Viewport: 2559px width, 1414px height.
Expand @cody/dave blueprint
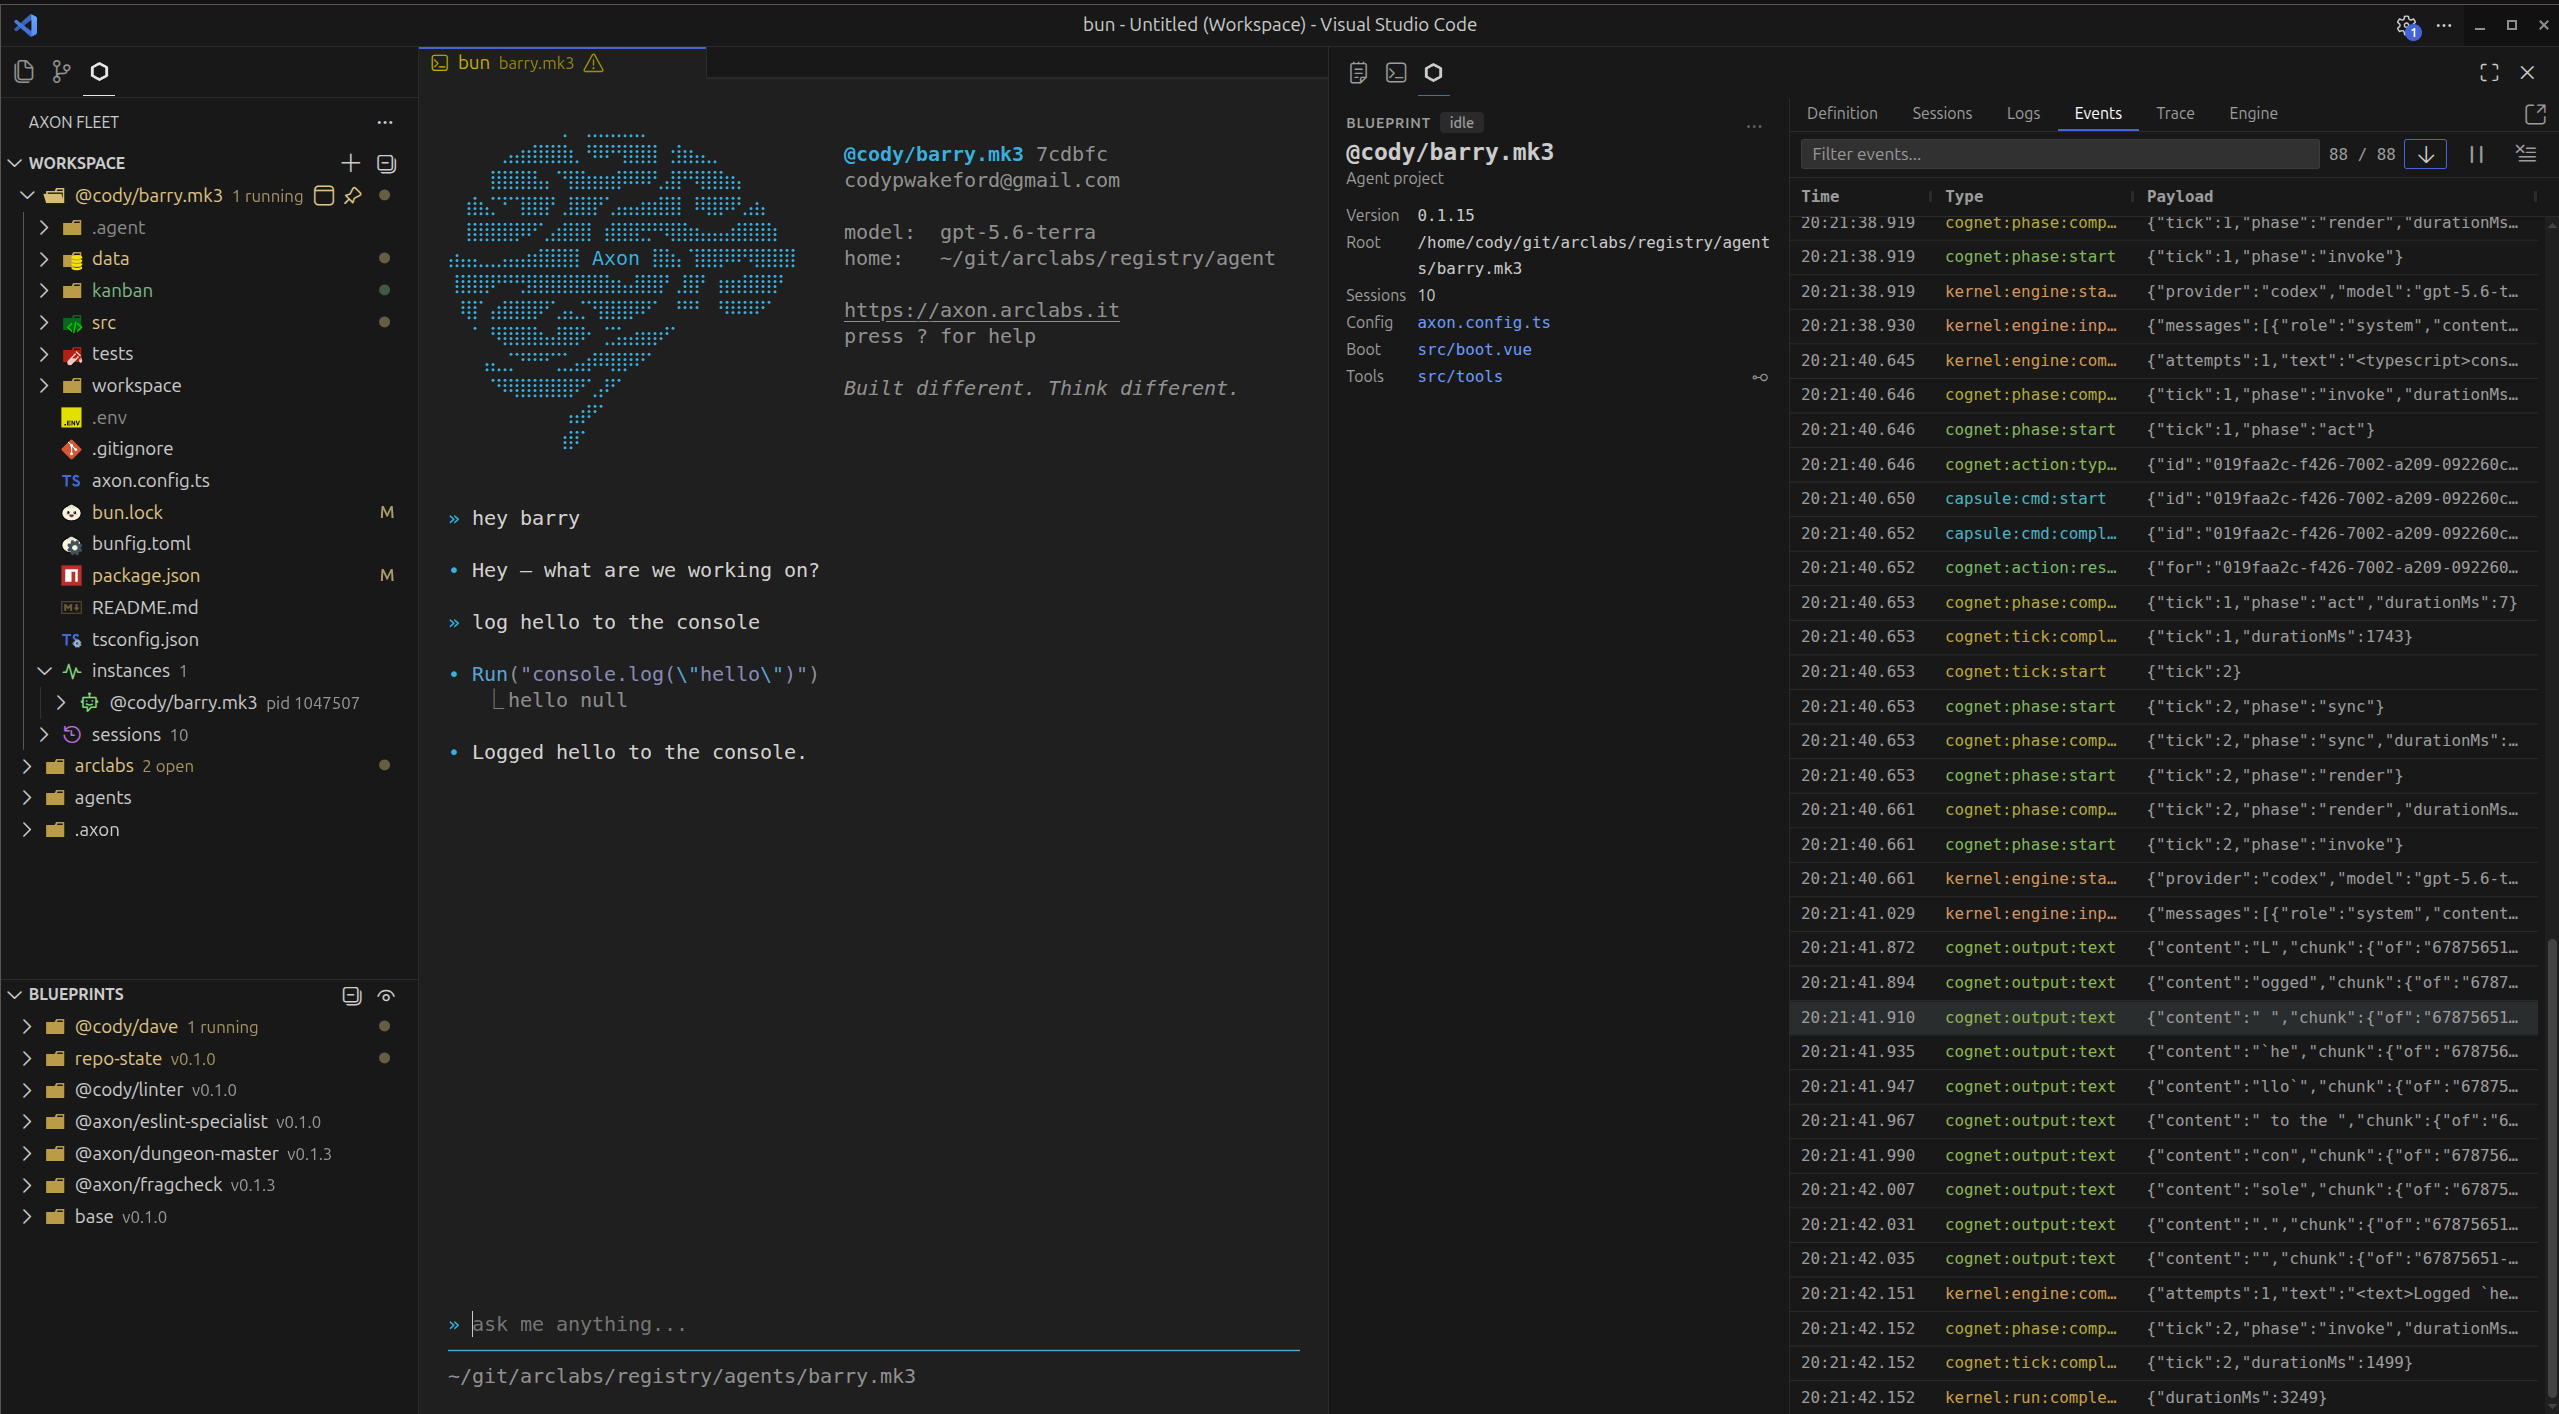tap(27, 1026)
